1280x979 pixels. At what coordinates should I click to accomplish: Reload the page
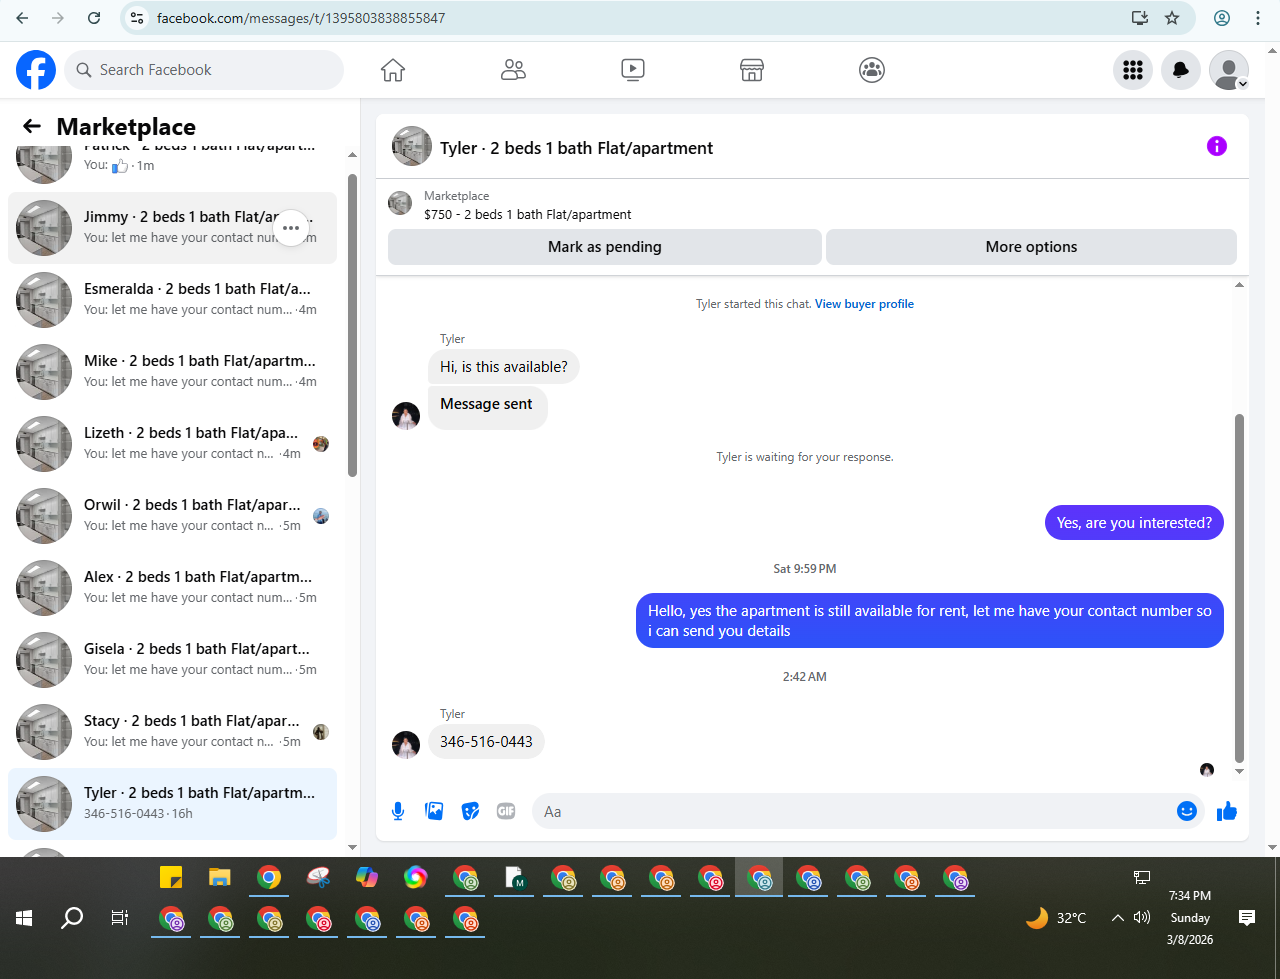click(94, 18)
